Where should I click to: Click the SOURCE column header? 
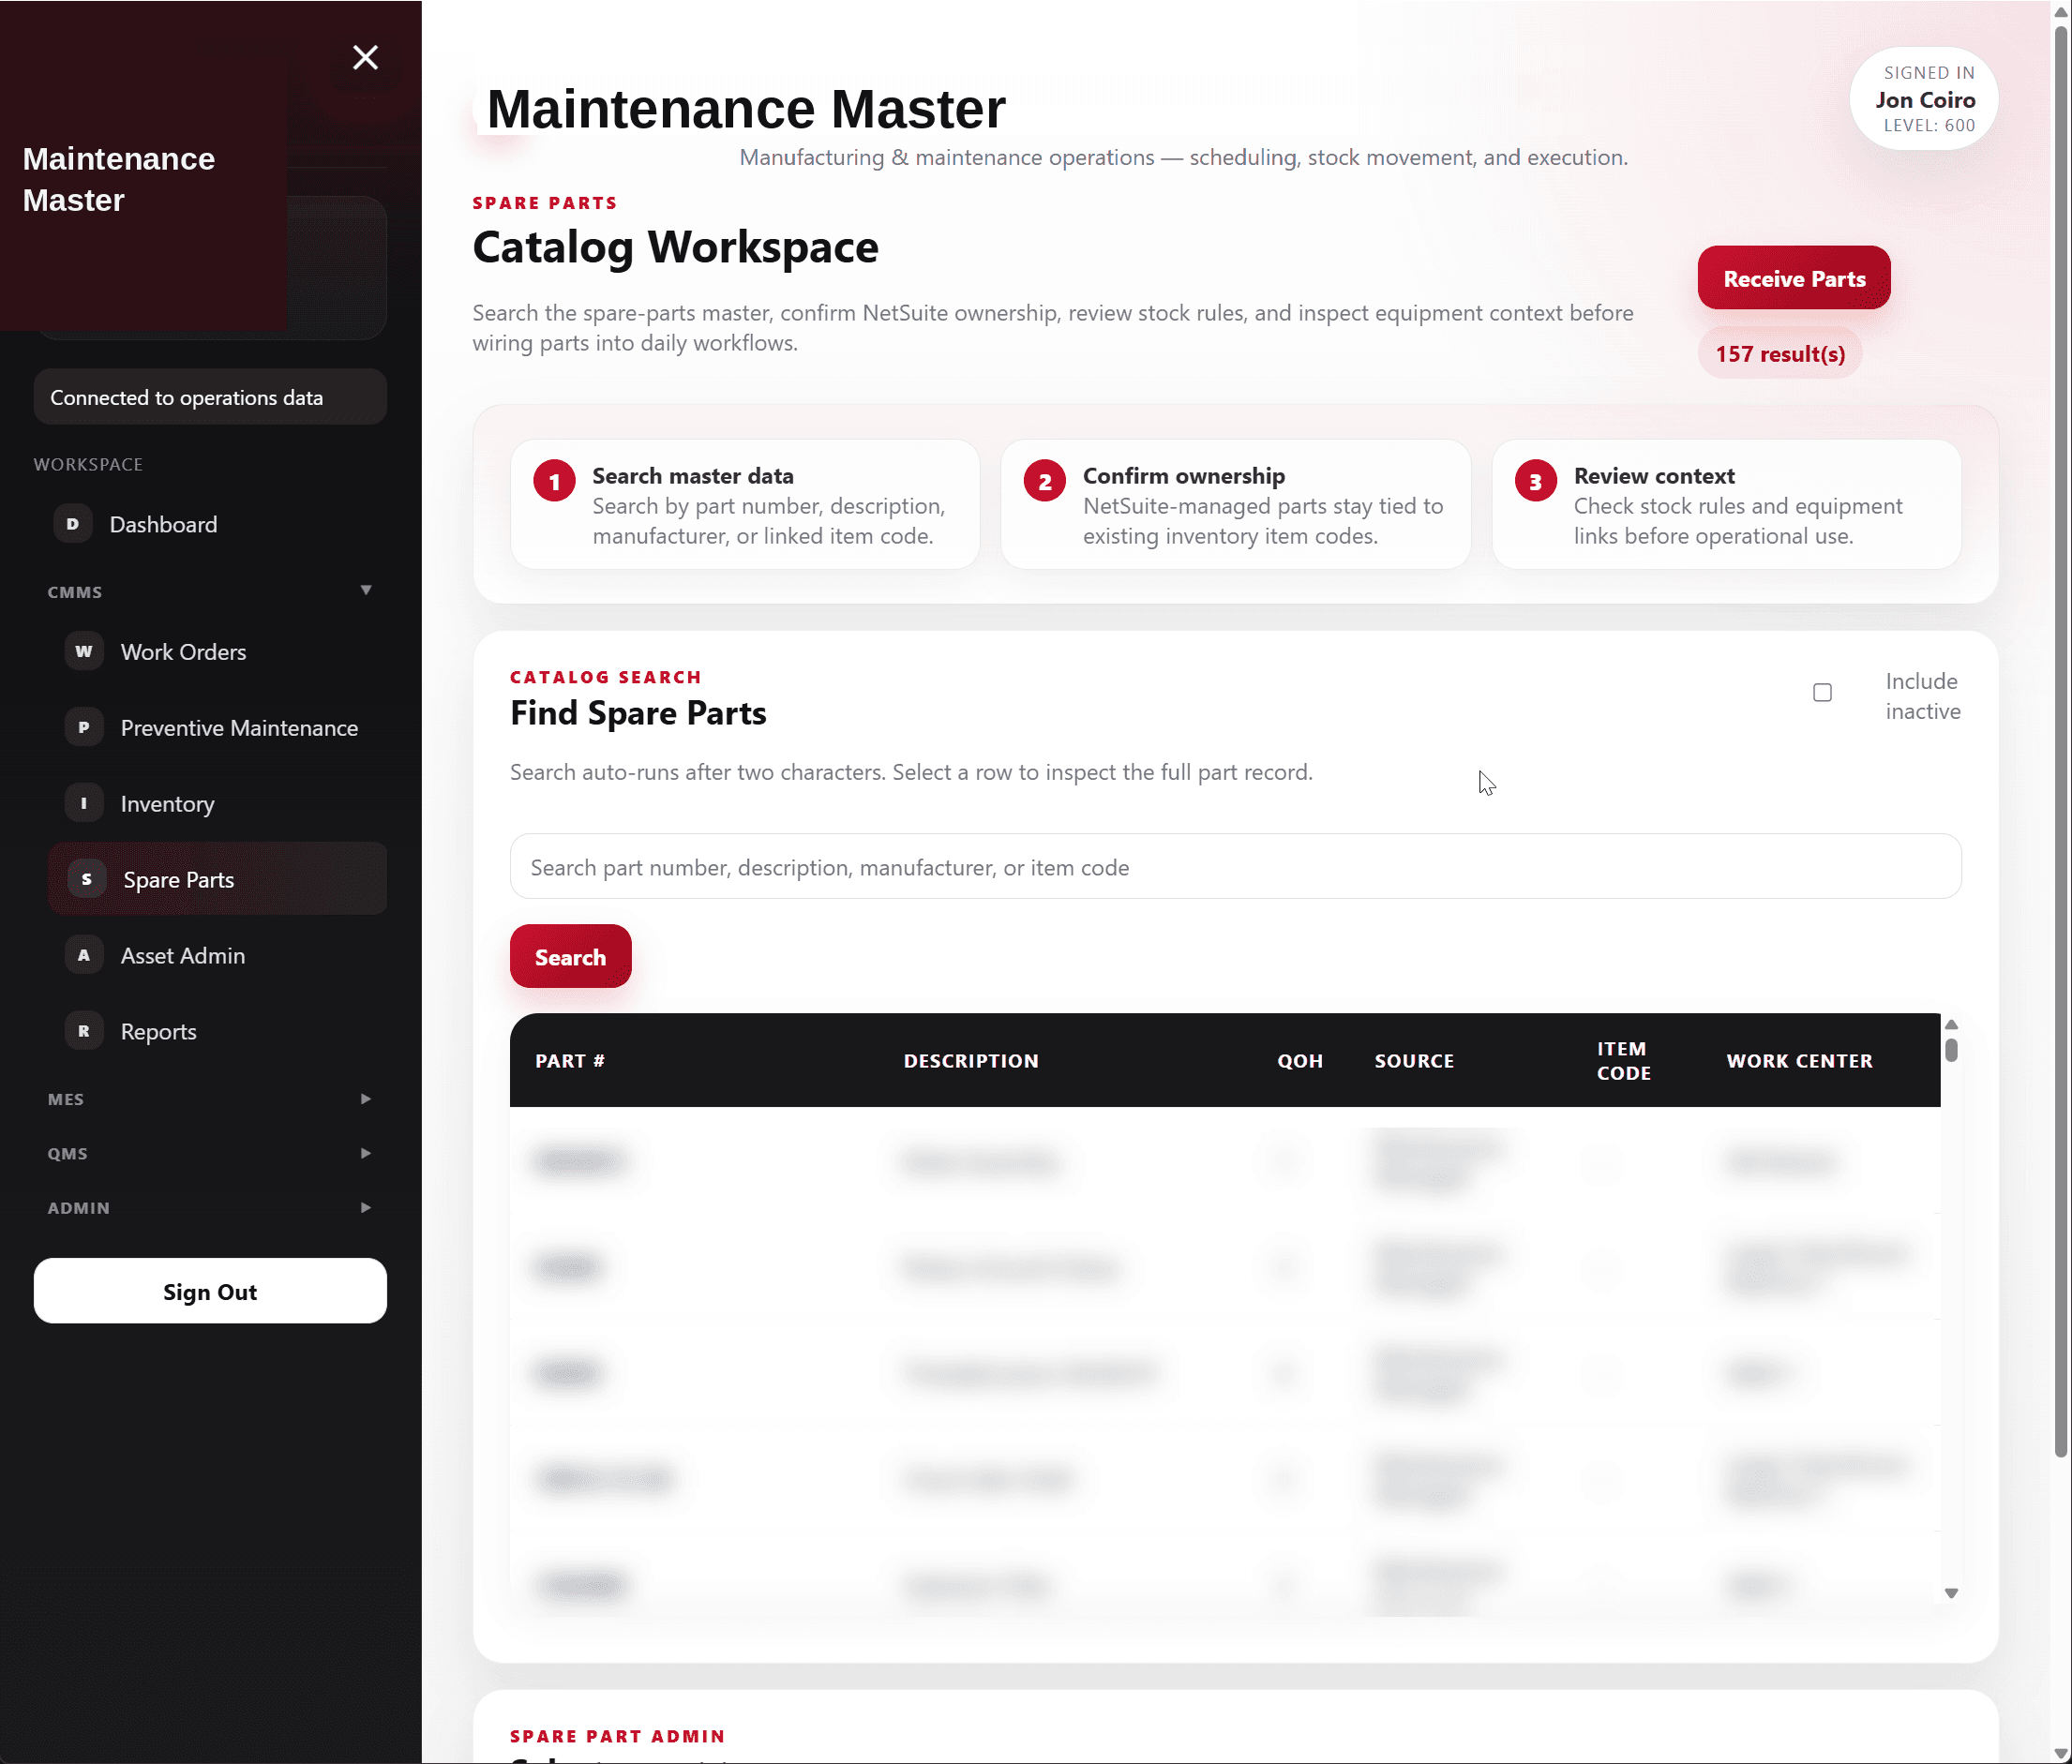click(x=1414, y=1061)
